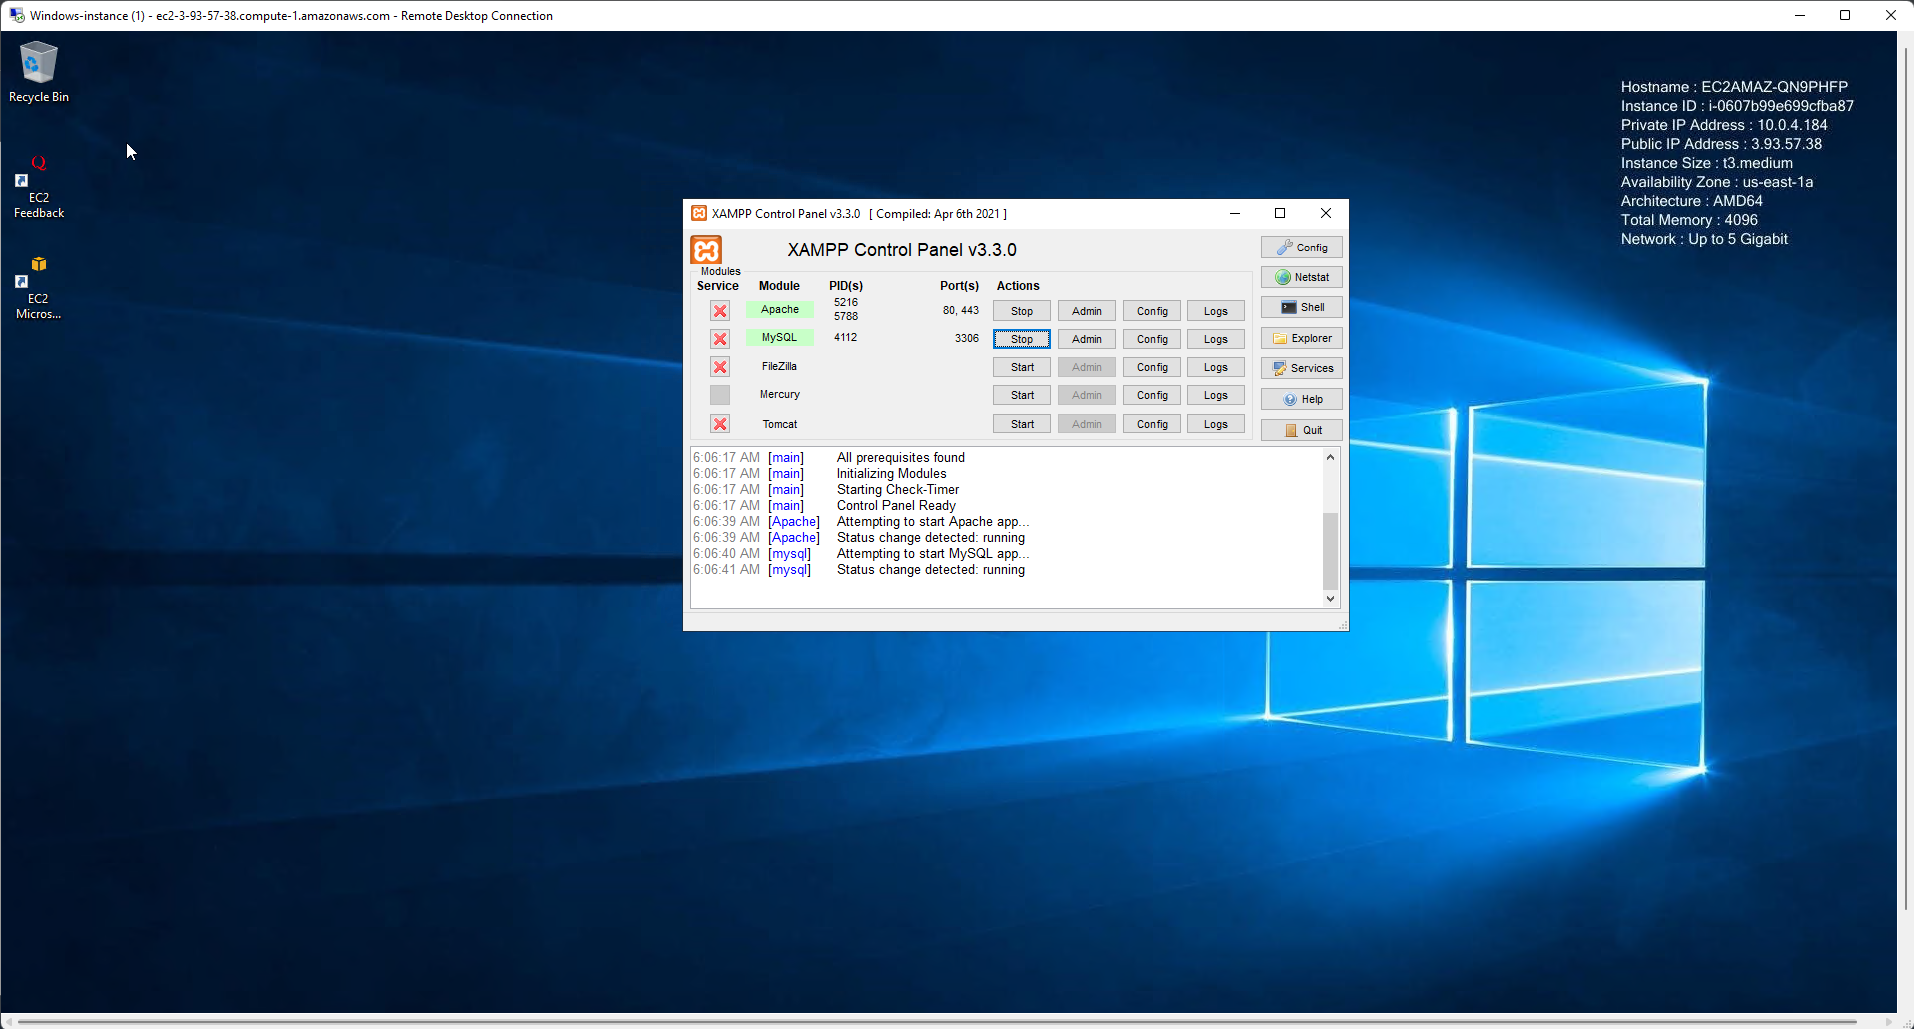Stop the Apache module

tap(1021, 311)
